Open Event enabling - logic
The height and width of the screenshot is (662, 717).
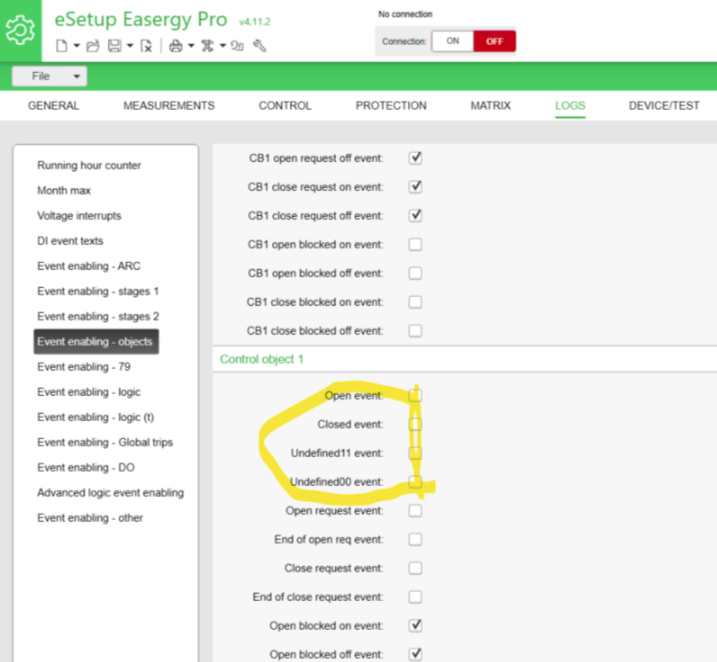pos(89,392)
